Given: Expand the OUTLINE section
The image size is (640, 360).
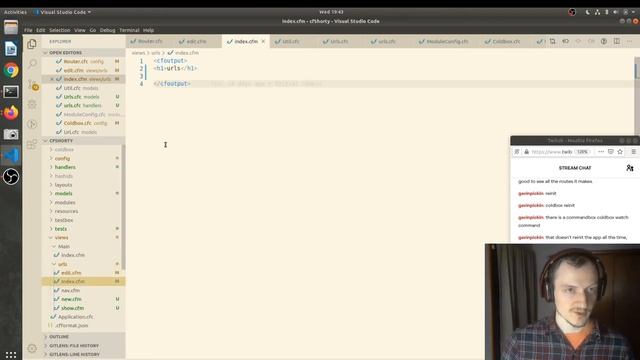Looking at the screenshot, I should coord(83,337).
